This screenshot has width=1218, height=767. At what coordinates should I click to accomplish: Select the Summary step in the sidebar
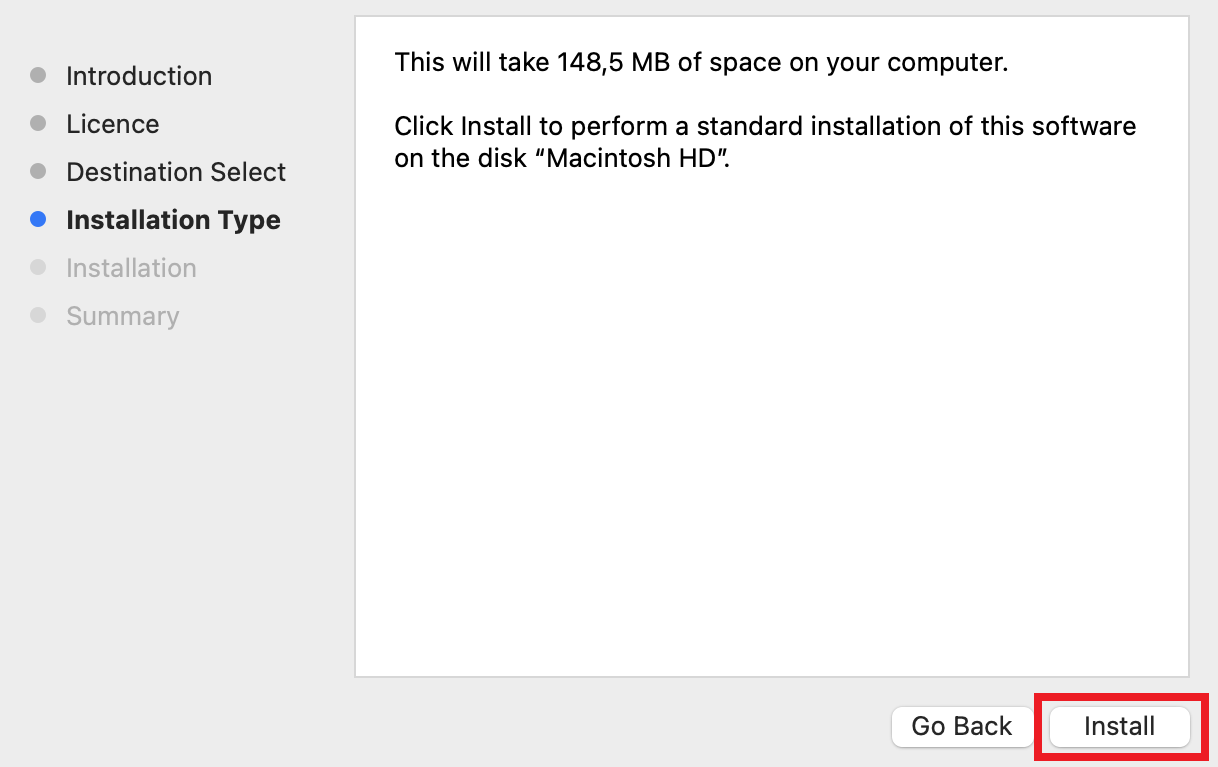[122, 315]
